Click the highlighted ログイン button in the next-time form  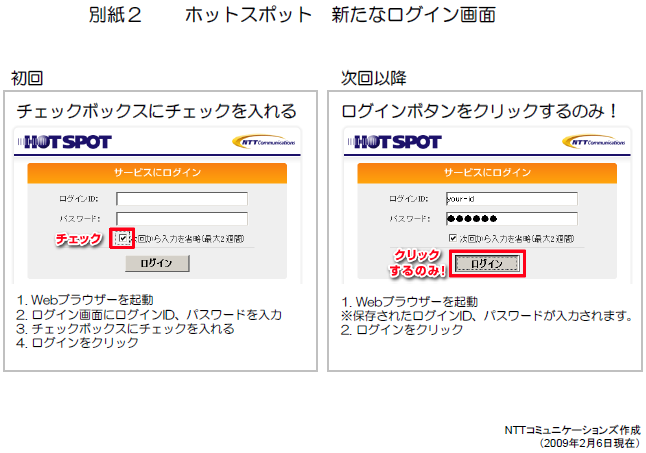tap(487, 264)
